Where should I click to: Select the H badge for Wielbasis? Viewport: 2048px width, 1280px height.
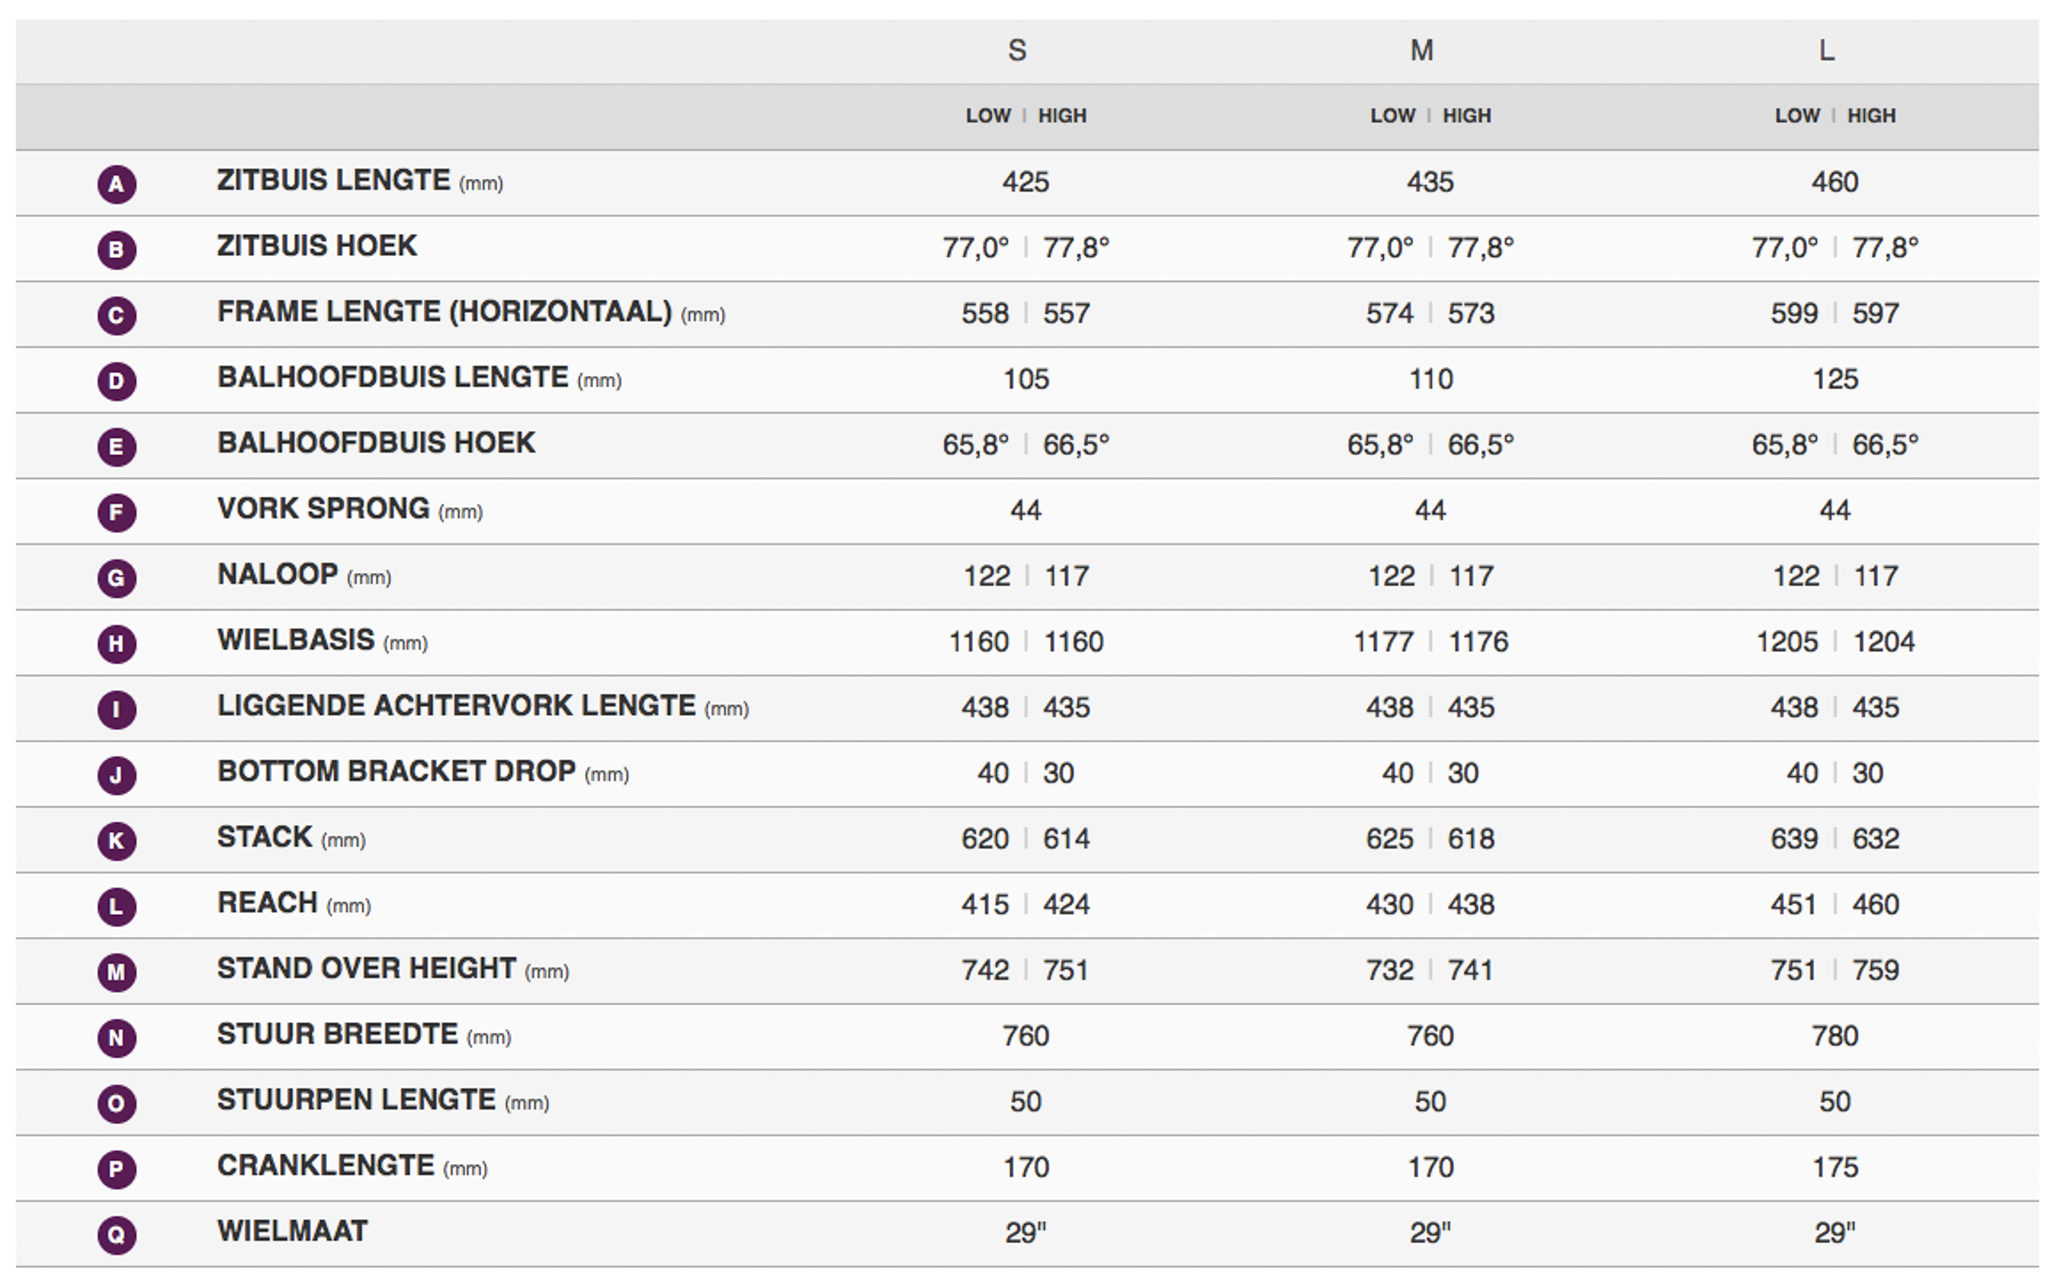point(116,644)
